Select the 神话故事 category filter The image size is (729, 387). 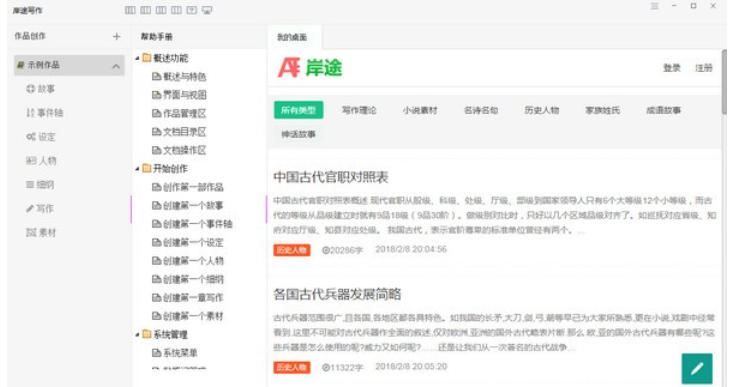(x=298, y=134)
